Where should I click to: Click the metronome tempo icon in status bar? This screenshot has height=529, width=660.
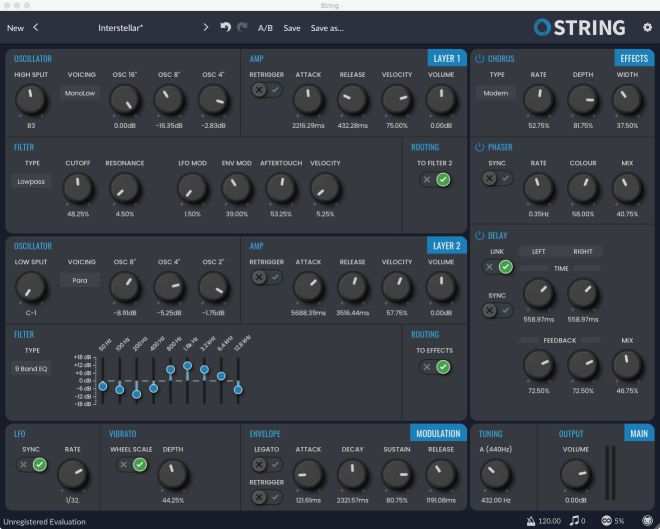point(531,521)
